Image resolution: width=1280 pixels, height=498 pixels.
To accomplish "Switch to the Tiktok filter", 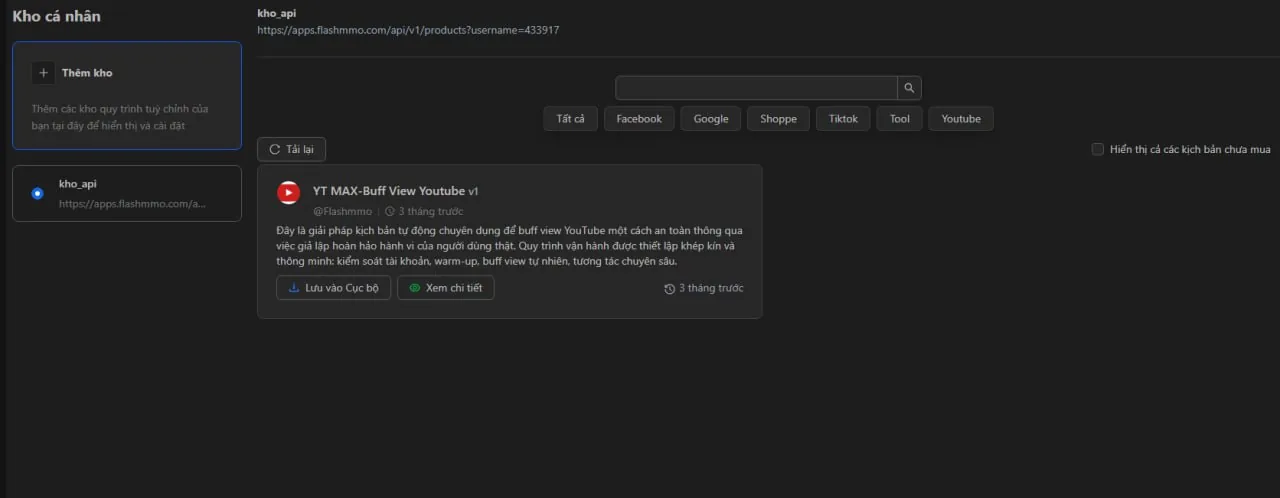I will click(x=843, y=119).
